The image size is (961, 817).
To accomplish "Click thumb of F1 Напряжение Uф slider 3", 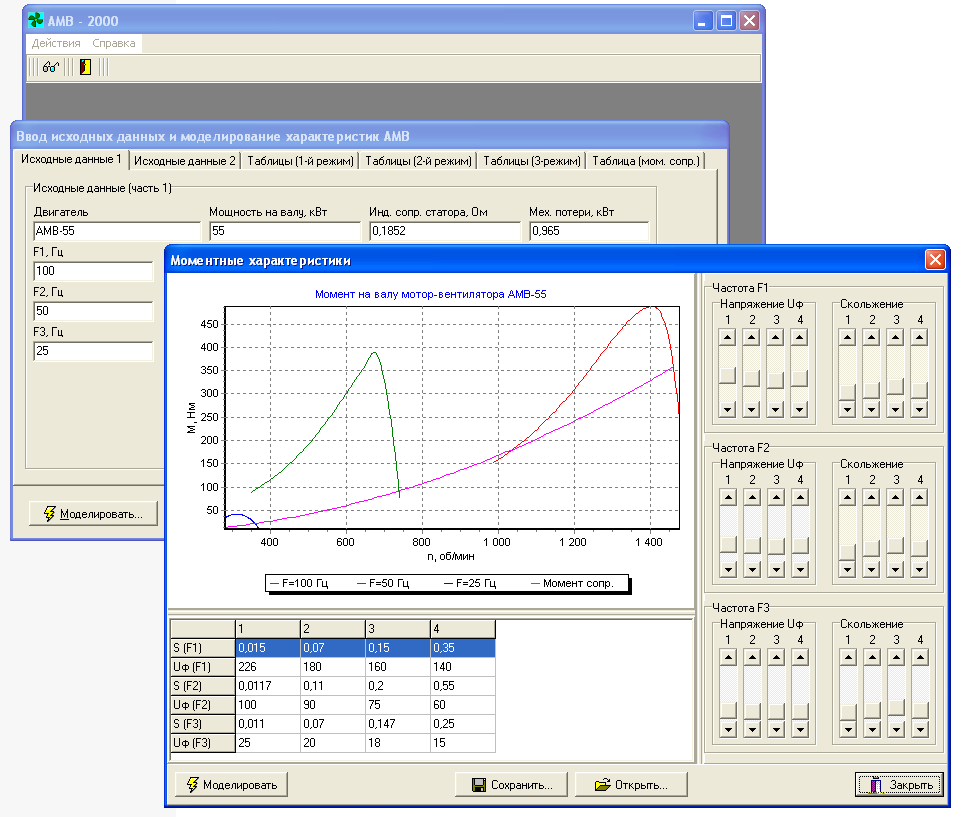I will coord(775,380).
